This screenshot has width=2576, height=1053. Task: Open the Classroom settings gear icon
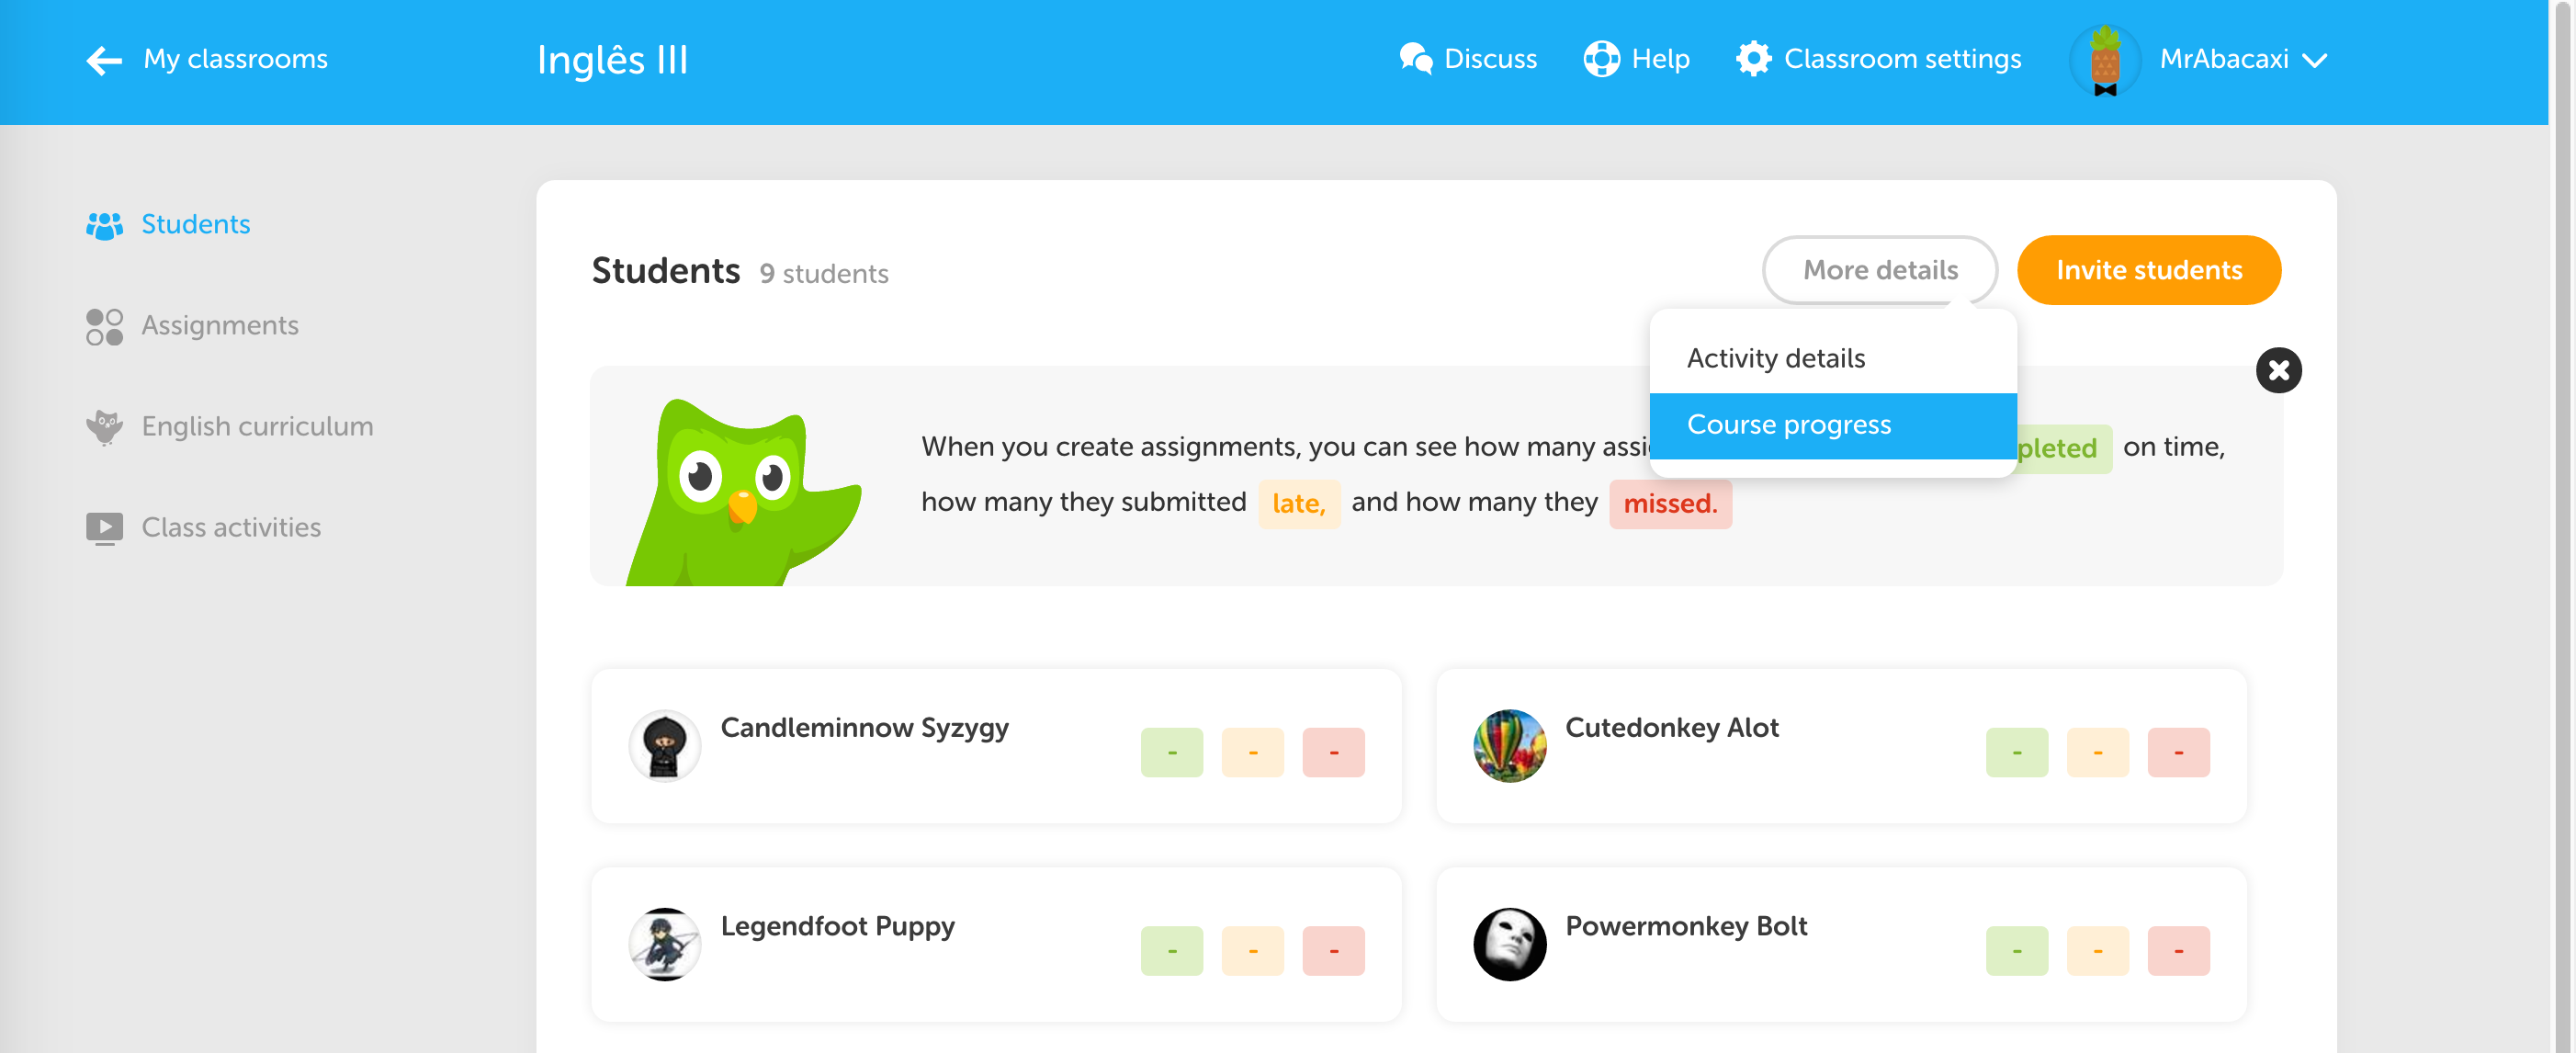(x=1753, y=59)
